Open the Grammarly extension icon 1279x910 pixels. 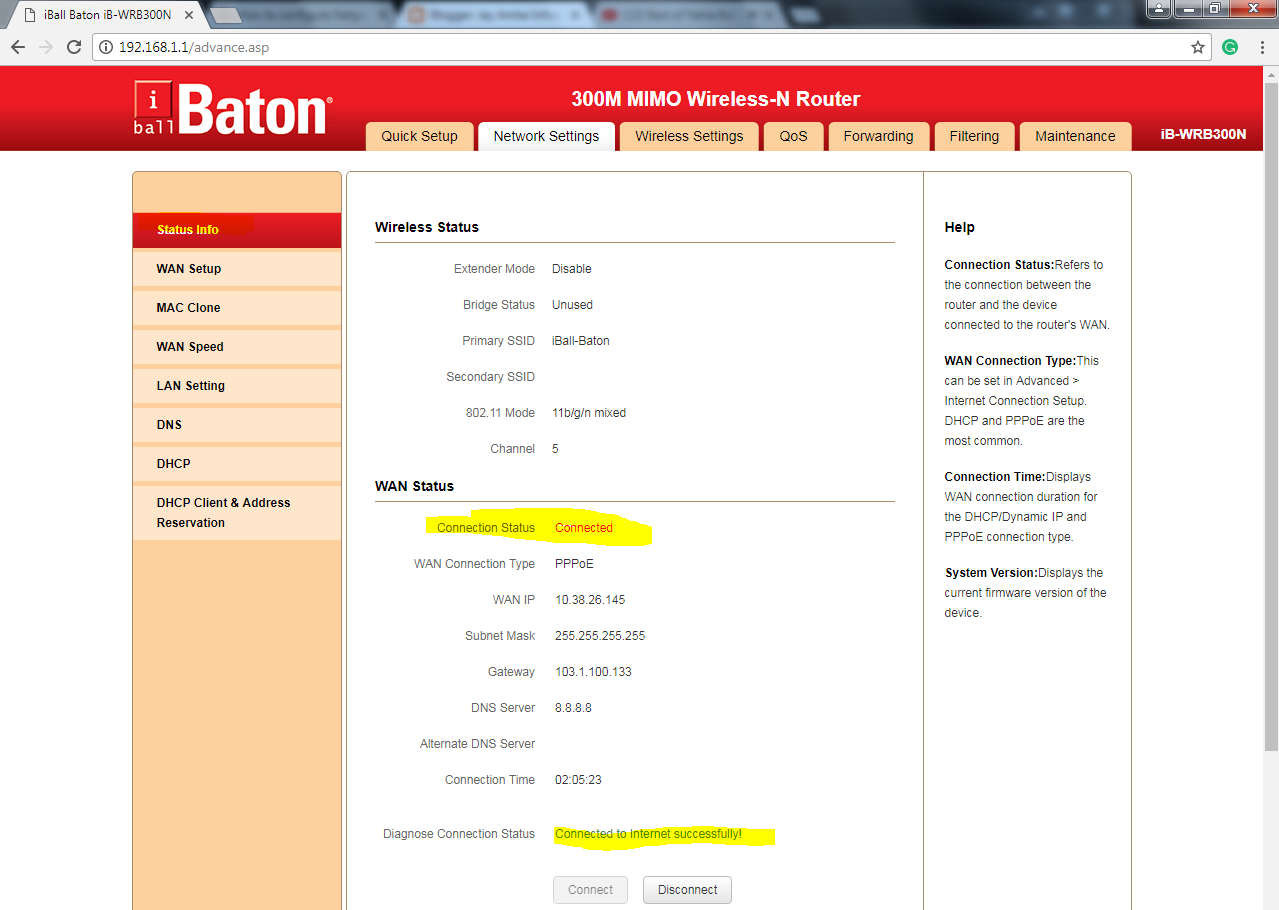pos(1229,46)
